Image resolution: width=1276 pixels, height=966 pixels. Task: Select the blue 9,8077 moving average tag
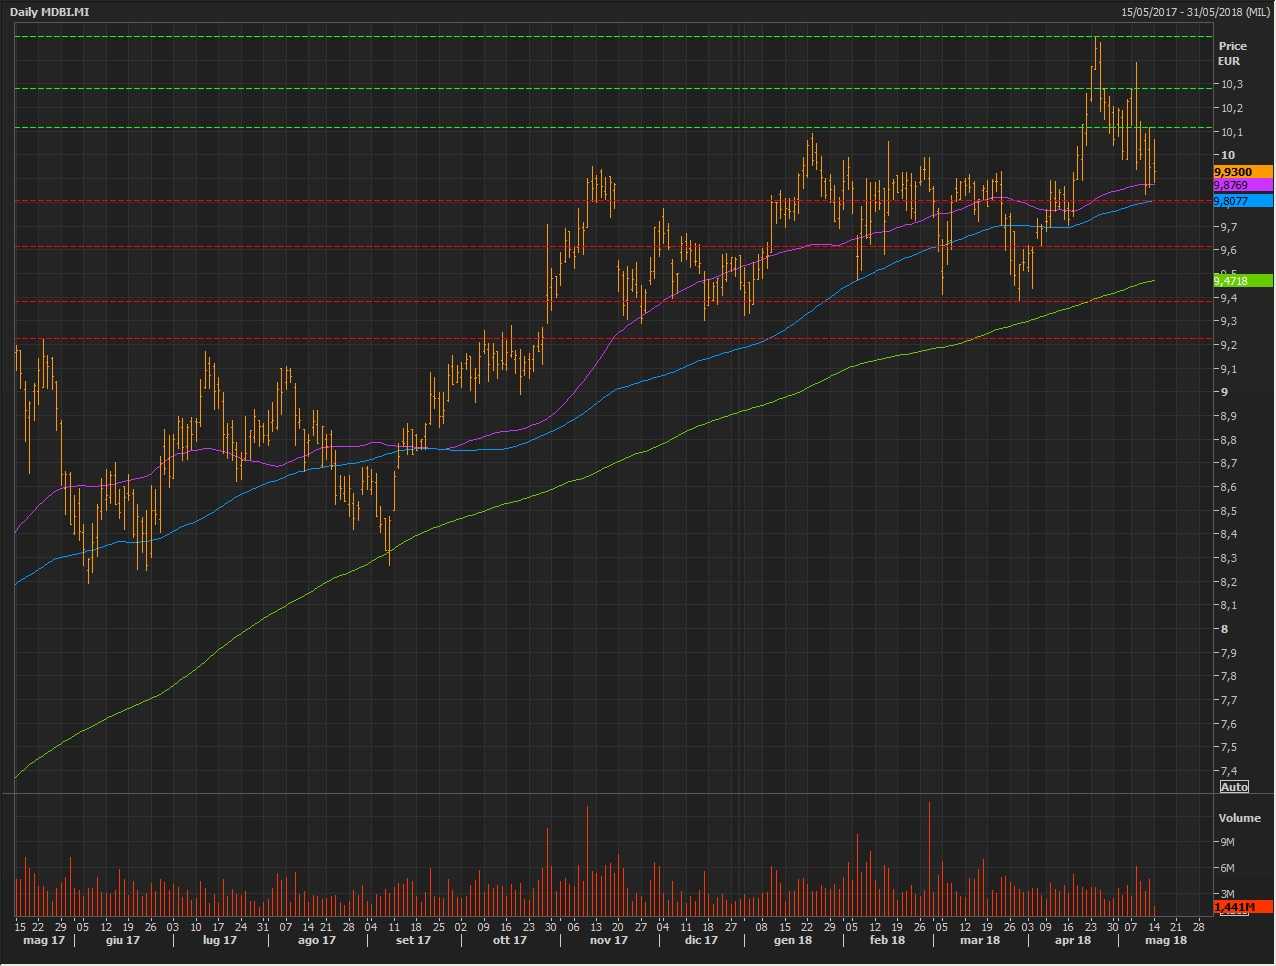[1242, 201]
